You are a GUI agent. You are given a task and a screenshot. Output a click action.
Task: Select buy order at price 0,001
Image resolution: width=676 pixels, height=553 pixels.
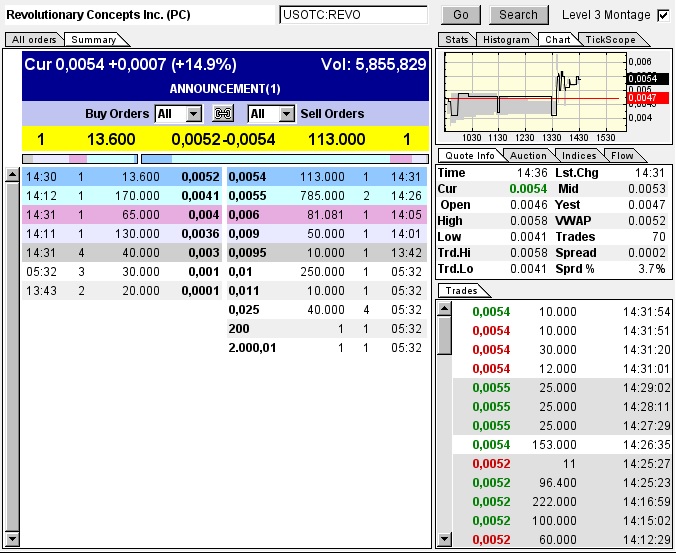point(122,272)
